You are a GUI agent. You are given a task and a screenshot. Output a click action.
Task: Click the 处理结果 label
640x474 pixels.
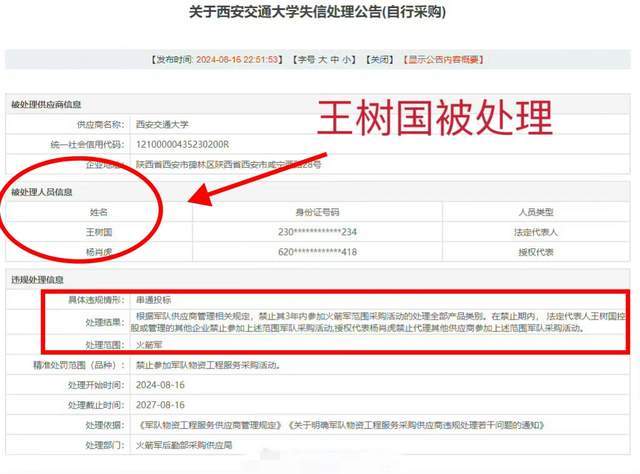coord(105,322)
